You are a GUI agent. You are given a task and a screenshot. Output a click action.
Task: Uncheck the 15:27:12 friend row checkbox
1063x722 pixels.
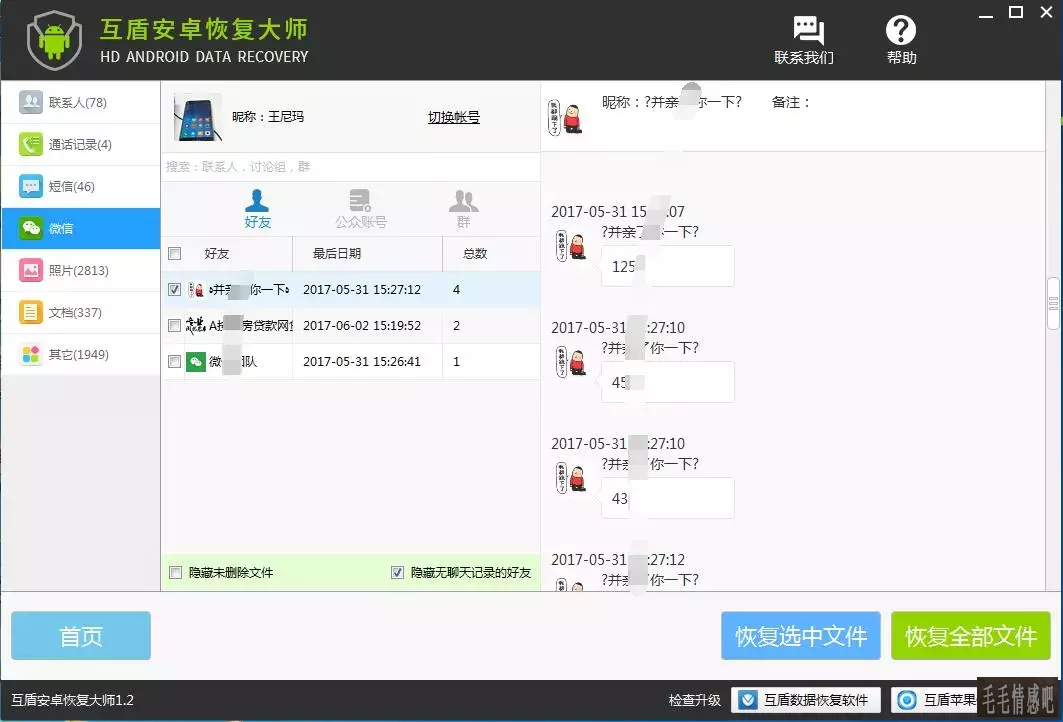pos(174,289)
